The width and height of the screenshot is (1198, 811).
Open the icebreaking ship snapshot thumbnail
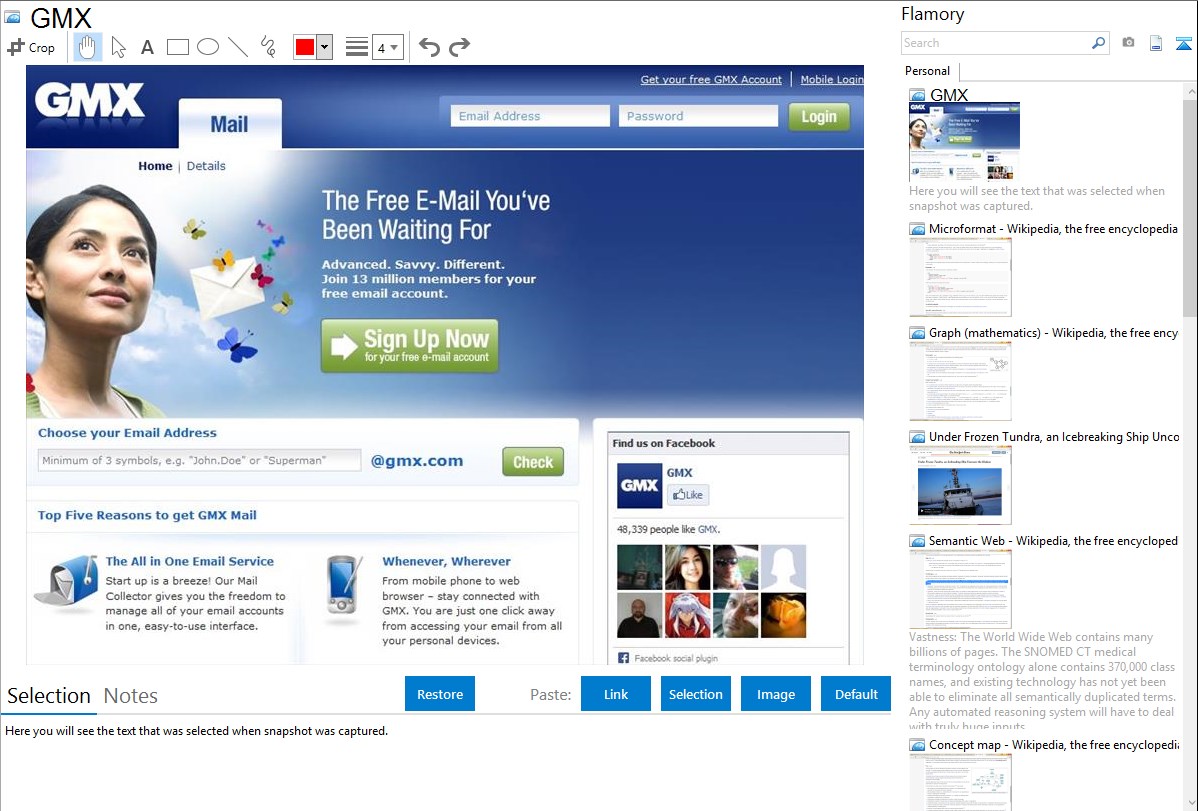click(960, 485)
